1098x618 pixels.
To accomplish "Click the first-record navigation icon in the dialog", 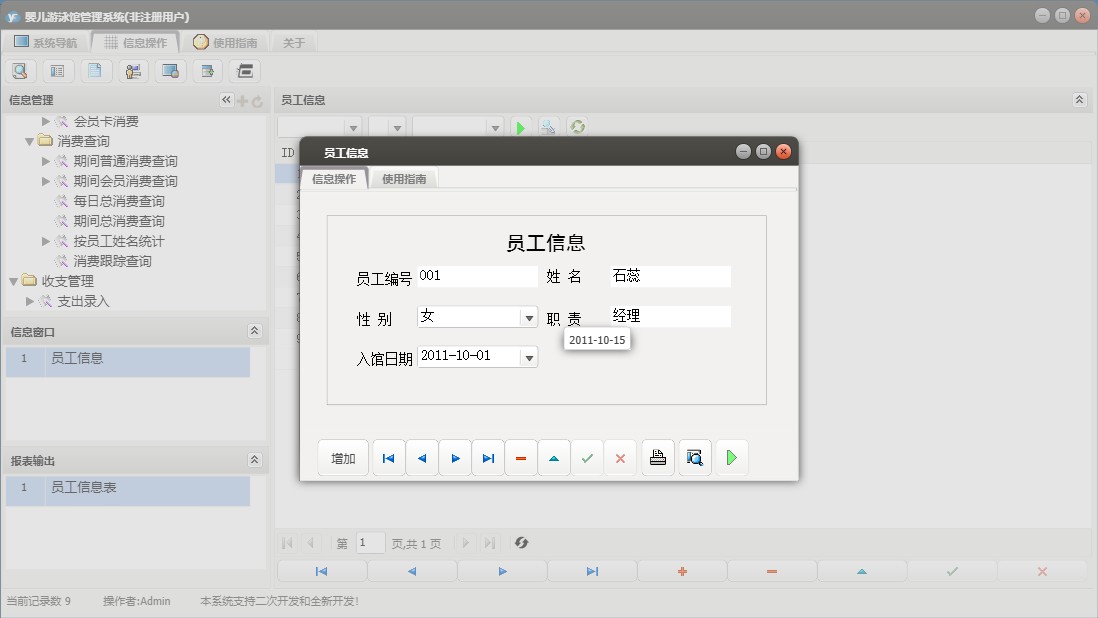I will coord(388,457).
